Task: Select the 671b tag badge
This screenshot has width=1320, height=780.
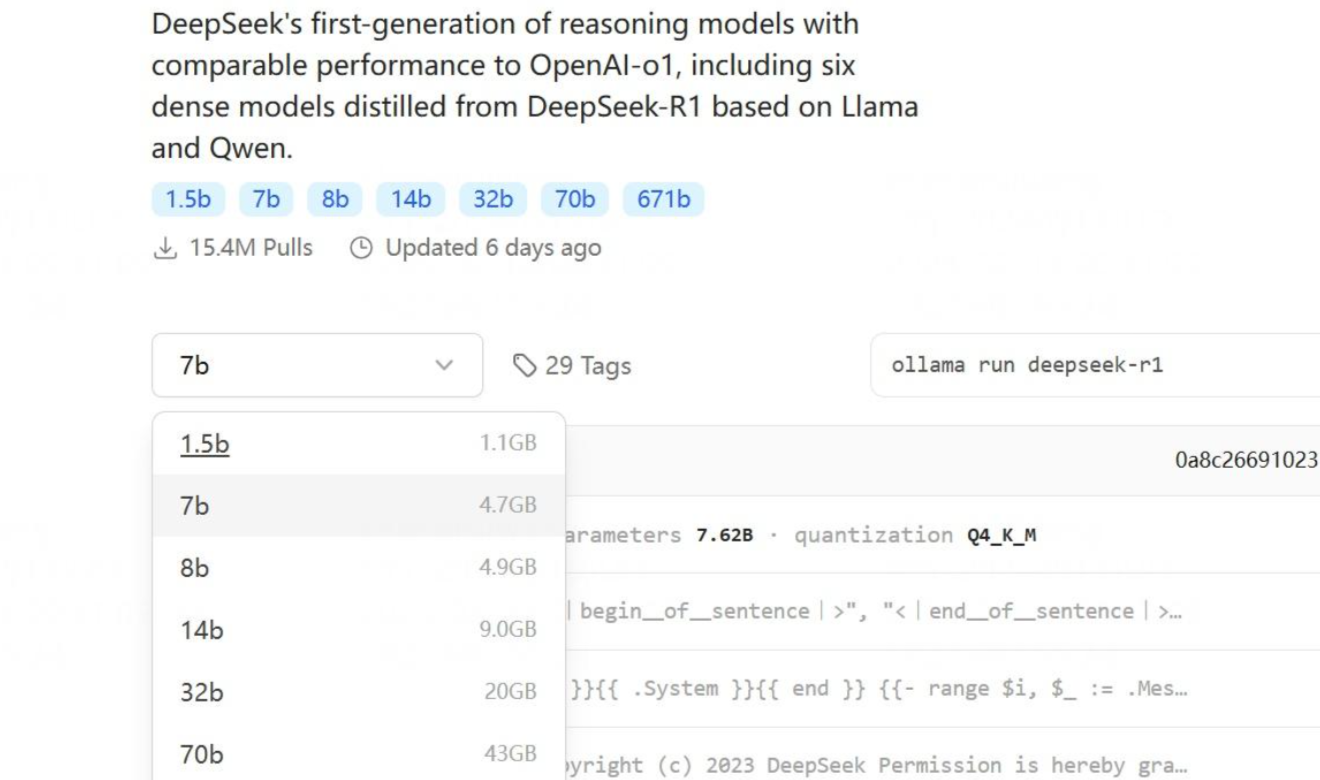Action: (664, 199)
